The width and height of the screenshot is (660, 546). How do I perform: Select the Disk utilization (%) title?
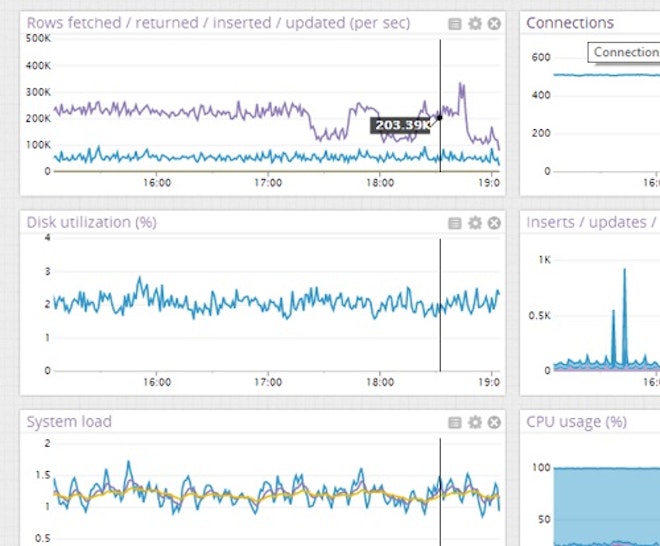[x=91, y=222]
